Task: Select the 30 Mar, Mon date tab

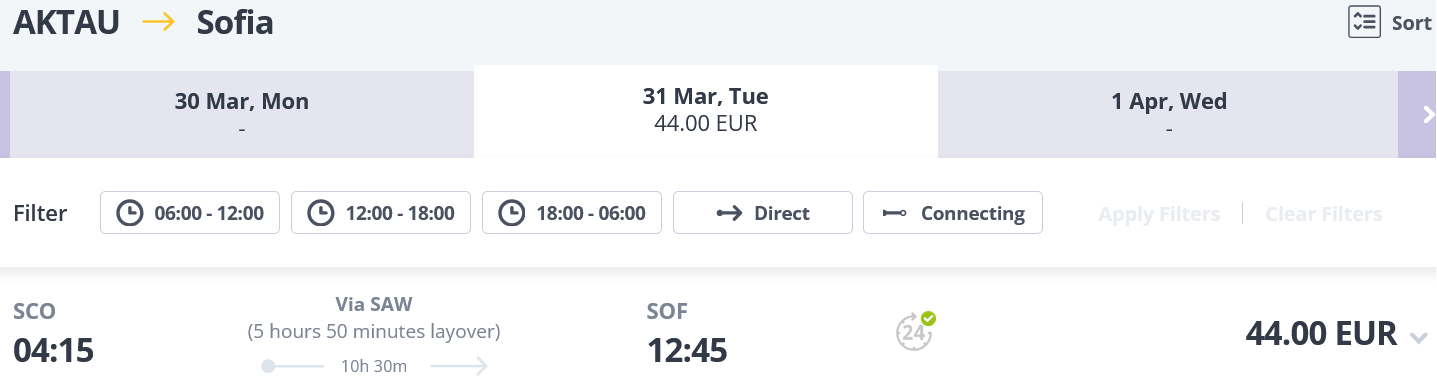Action: point(242,114)
